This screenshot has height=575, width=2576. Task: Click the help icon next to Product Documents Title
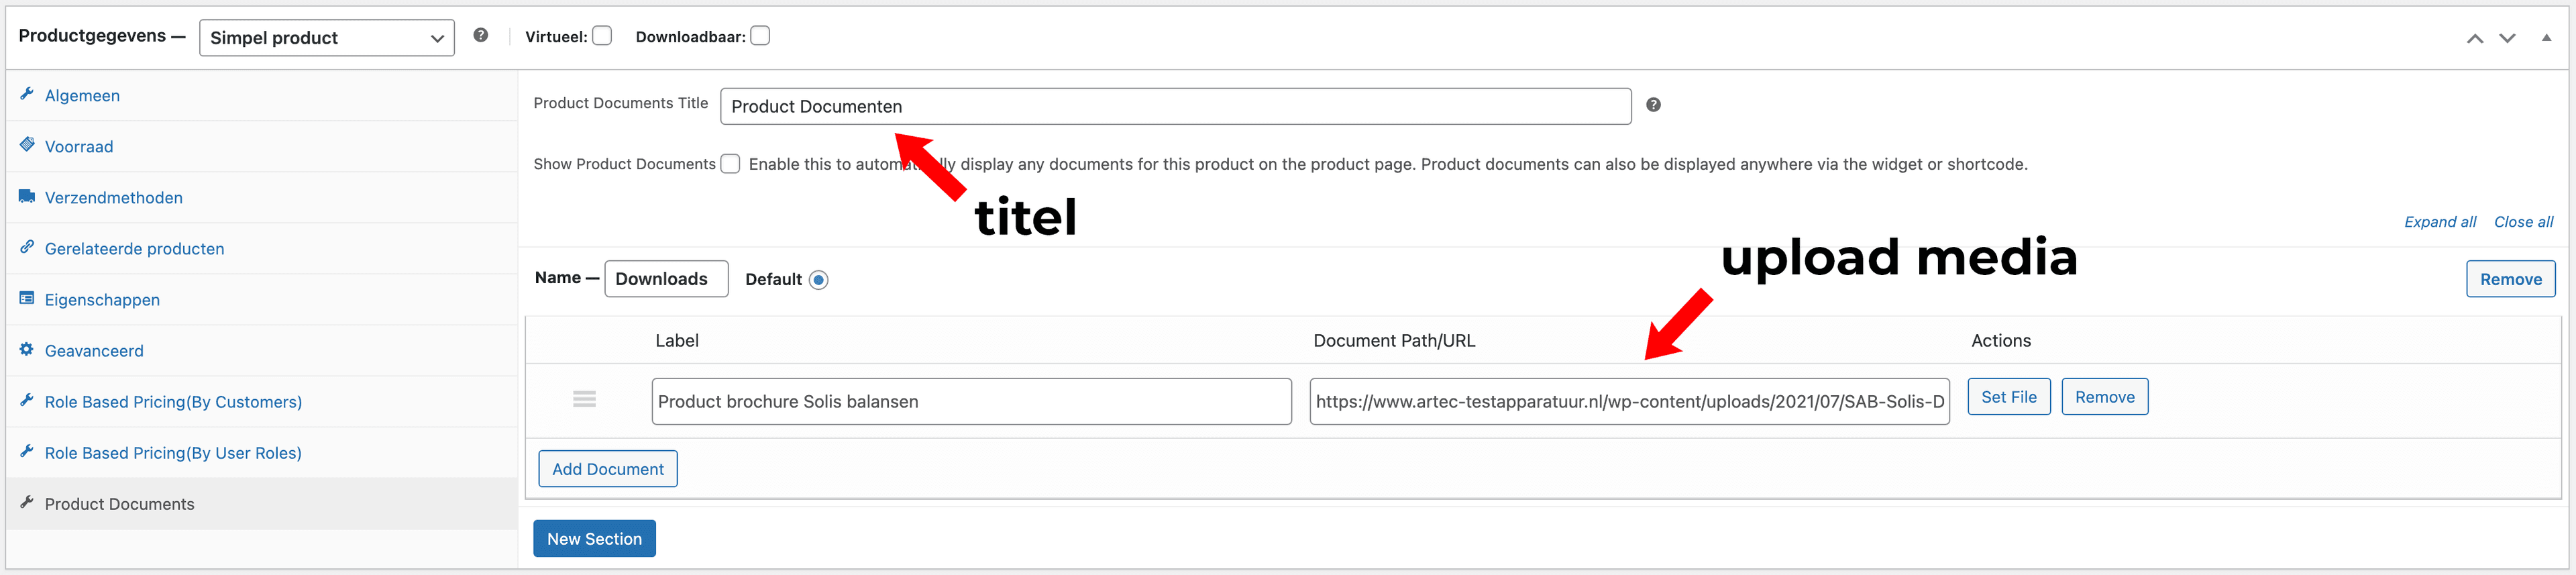coord(1654,105)
